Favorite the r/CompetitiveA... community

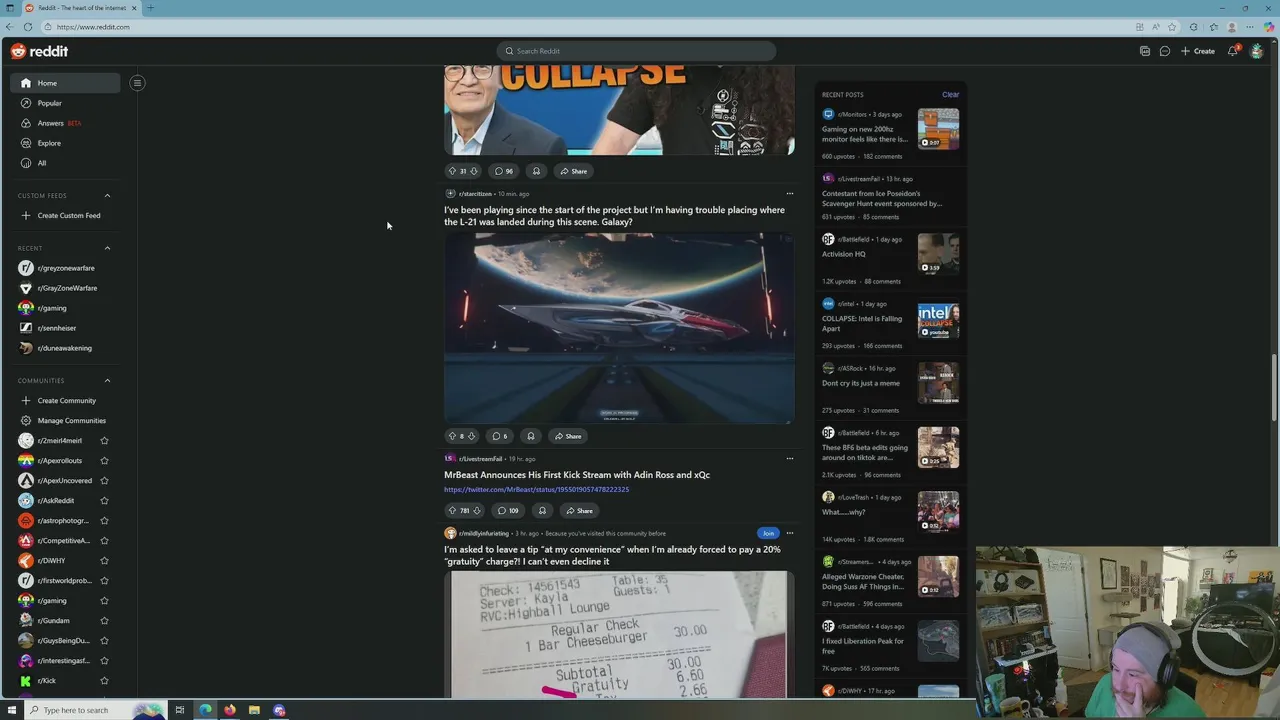pos(104,541)
